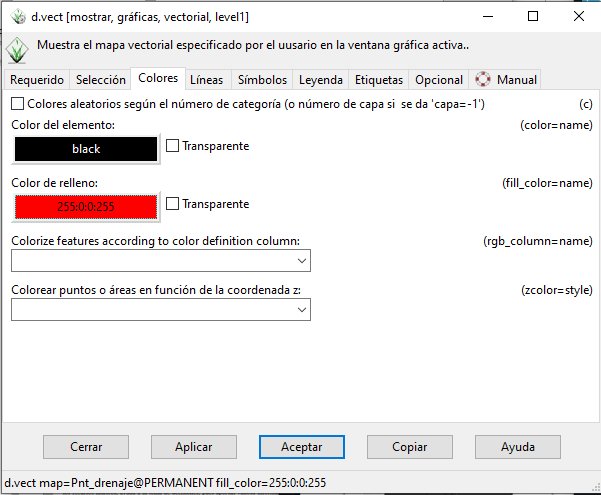The width and height of the screenshot is (601, 495).
Task: Switch to the Requerido tab
Action: tap(37, 80)
